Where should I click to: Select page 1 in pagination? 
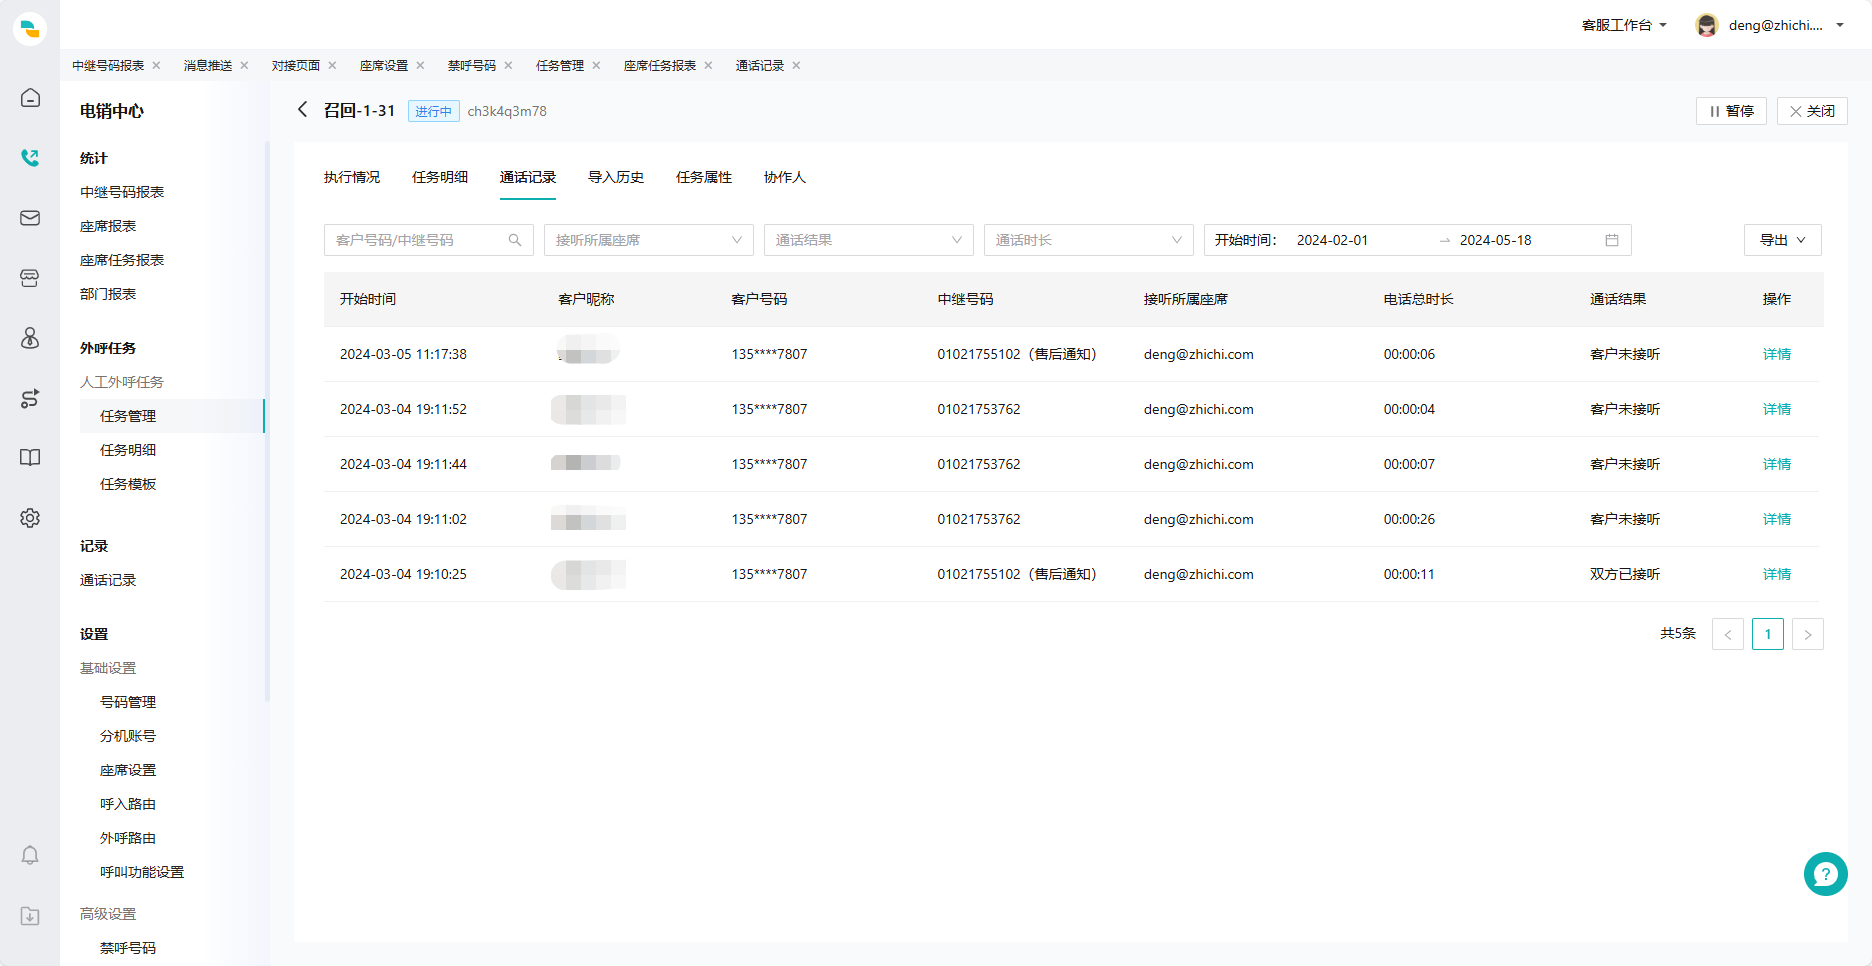coord(1768,634)
